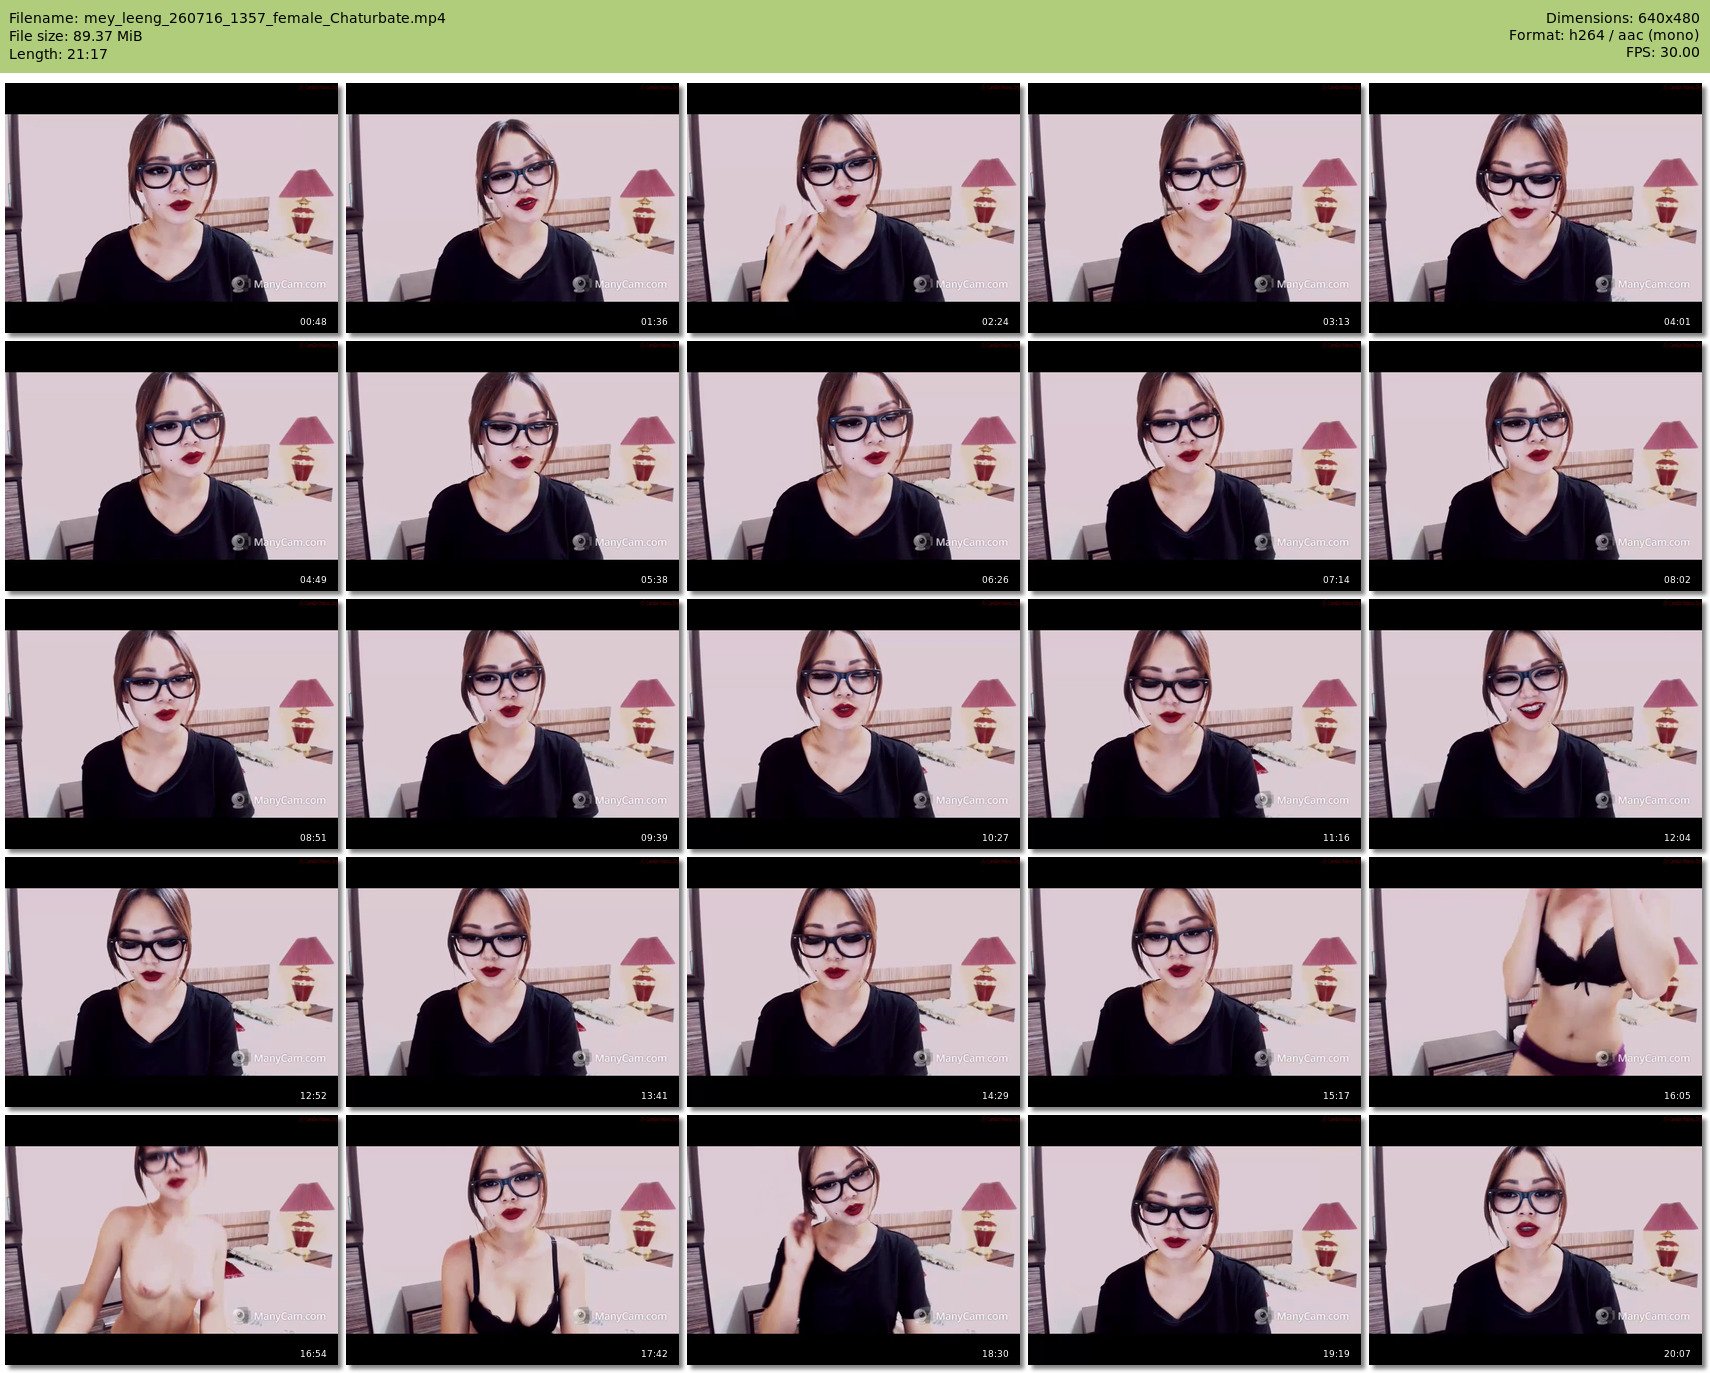This screenshot has width=1710, height=1373.
Task: Pick the thumbnail marked 04:01
Action: click(1536, 208)
